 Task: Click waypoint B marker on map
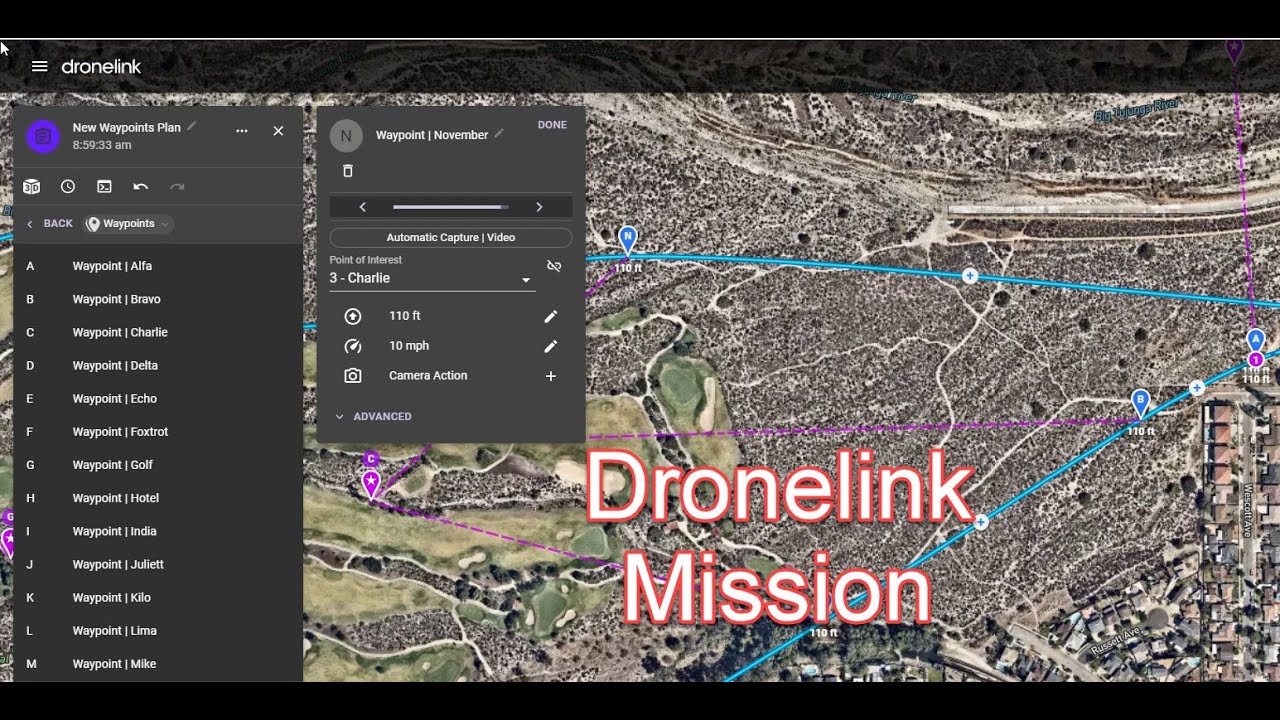coord(1140,403)
